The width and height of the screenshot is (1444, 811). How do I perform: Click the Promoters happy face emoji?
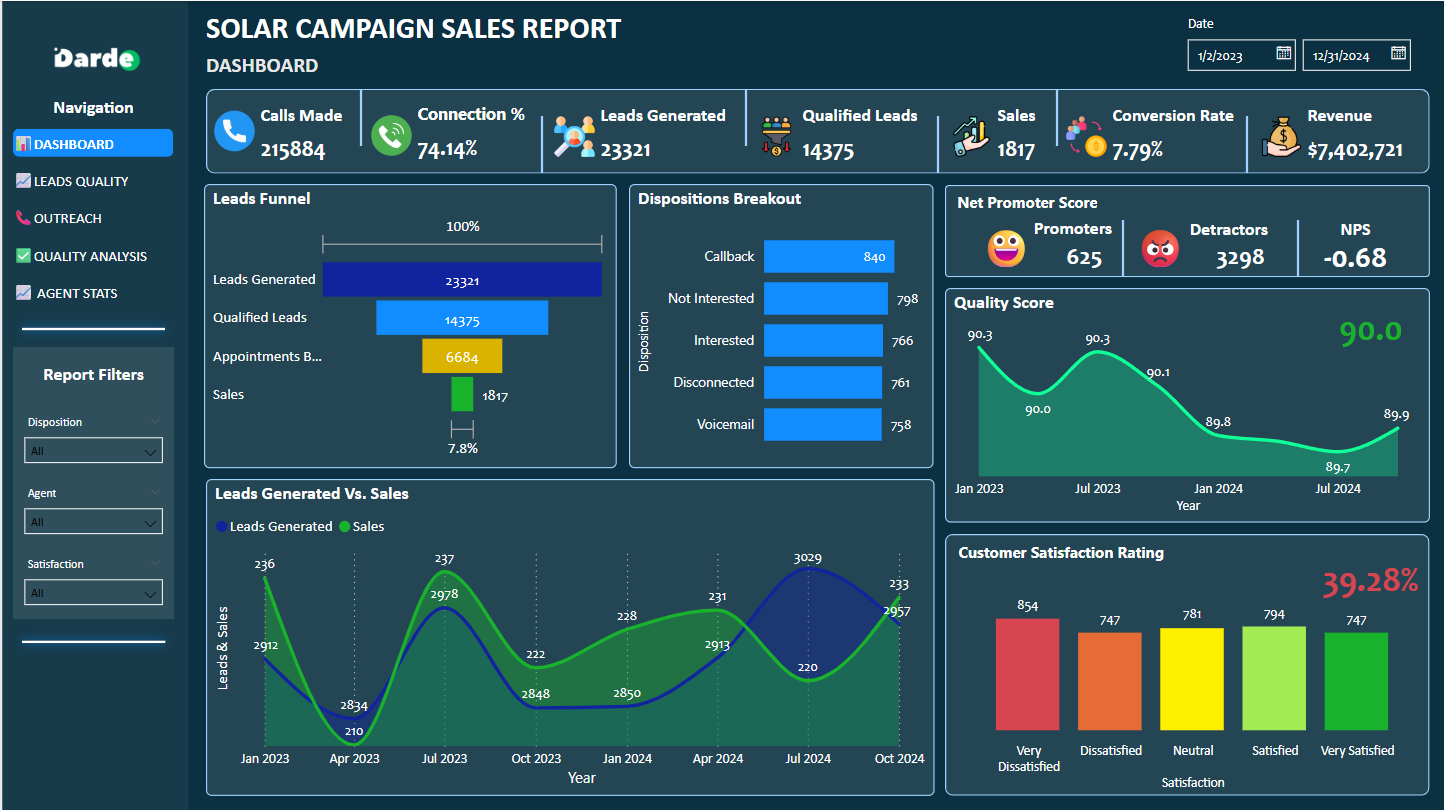click(x=1006, y=248)
